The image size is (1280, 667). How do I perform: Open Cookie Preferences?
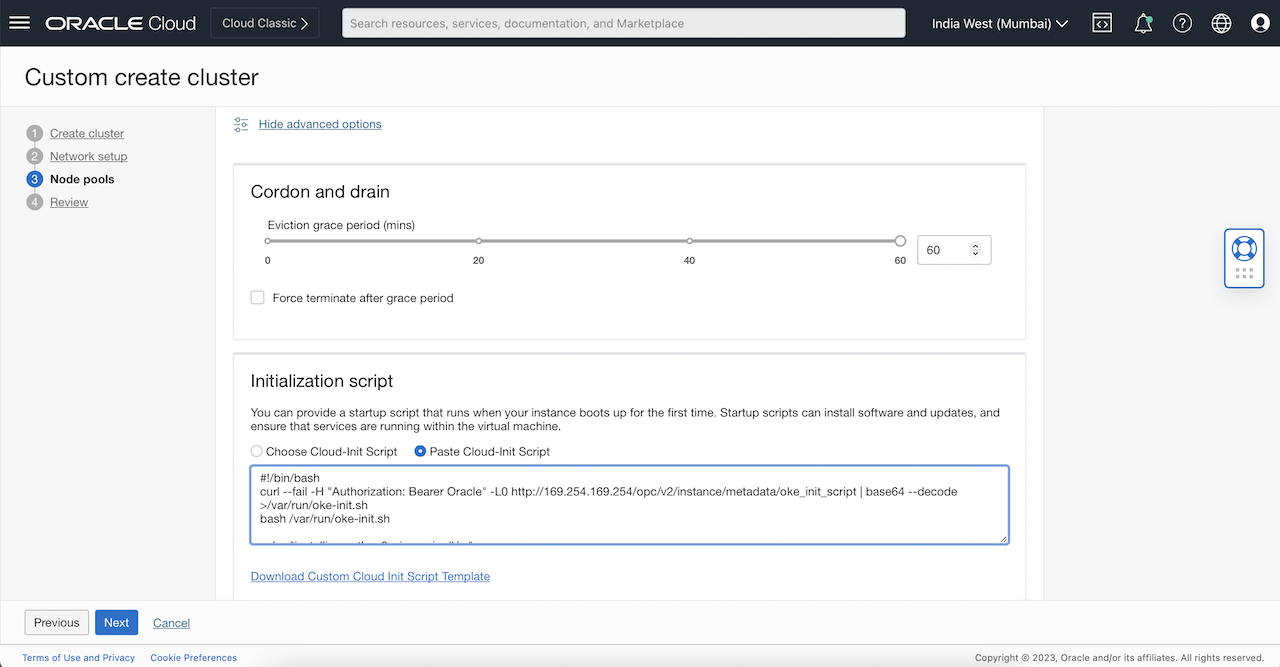[194, 658]
